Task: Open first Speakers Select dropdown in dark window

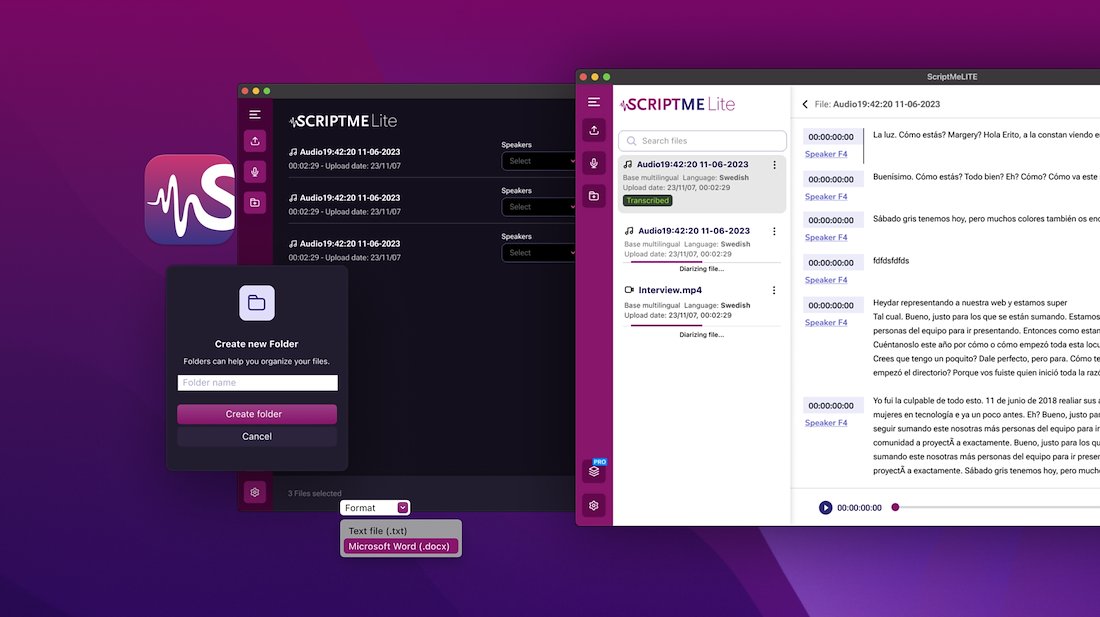Action: click(538, 161)
